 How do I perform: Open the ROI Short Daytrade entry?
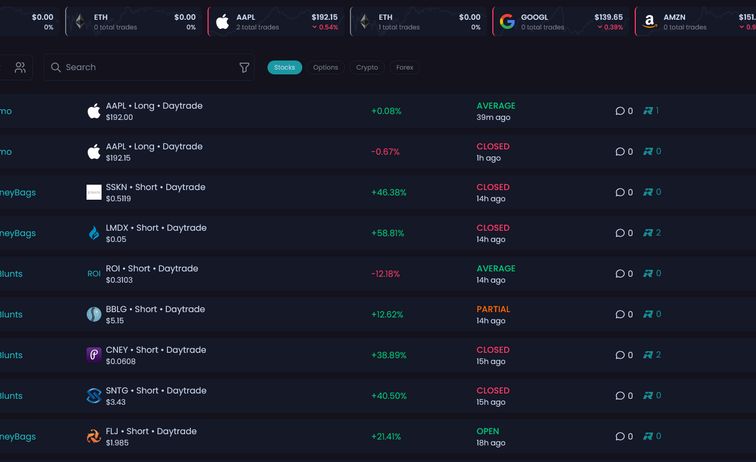(x=152, y=269)
